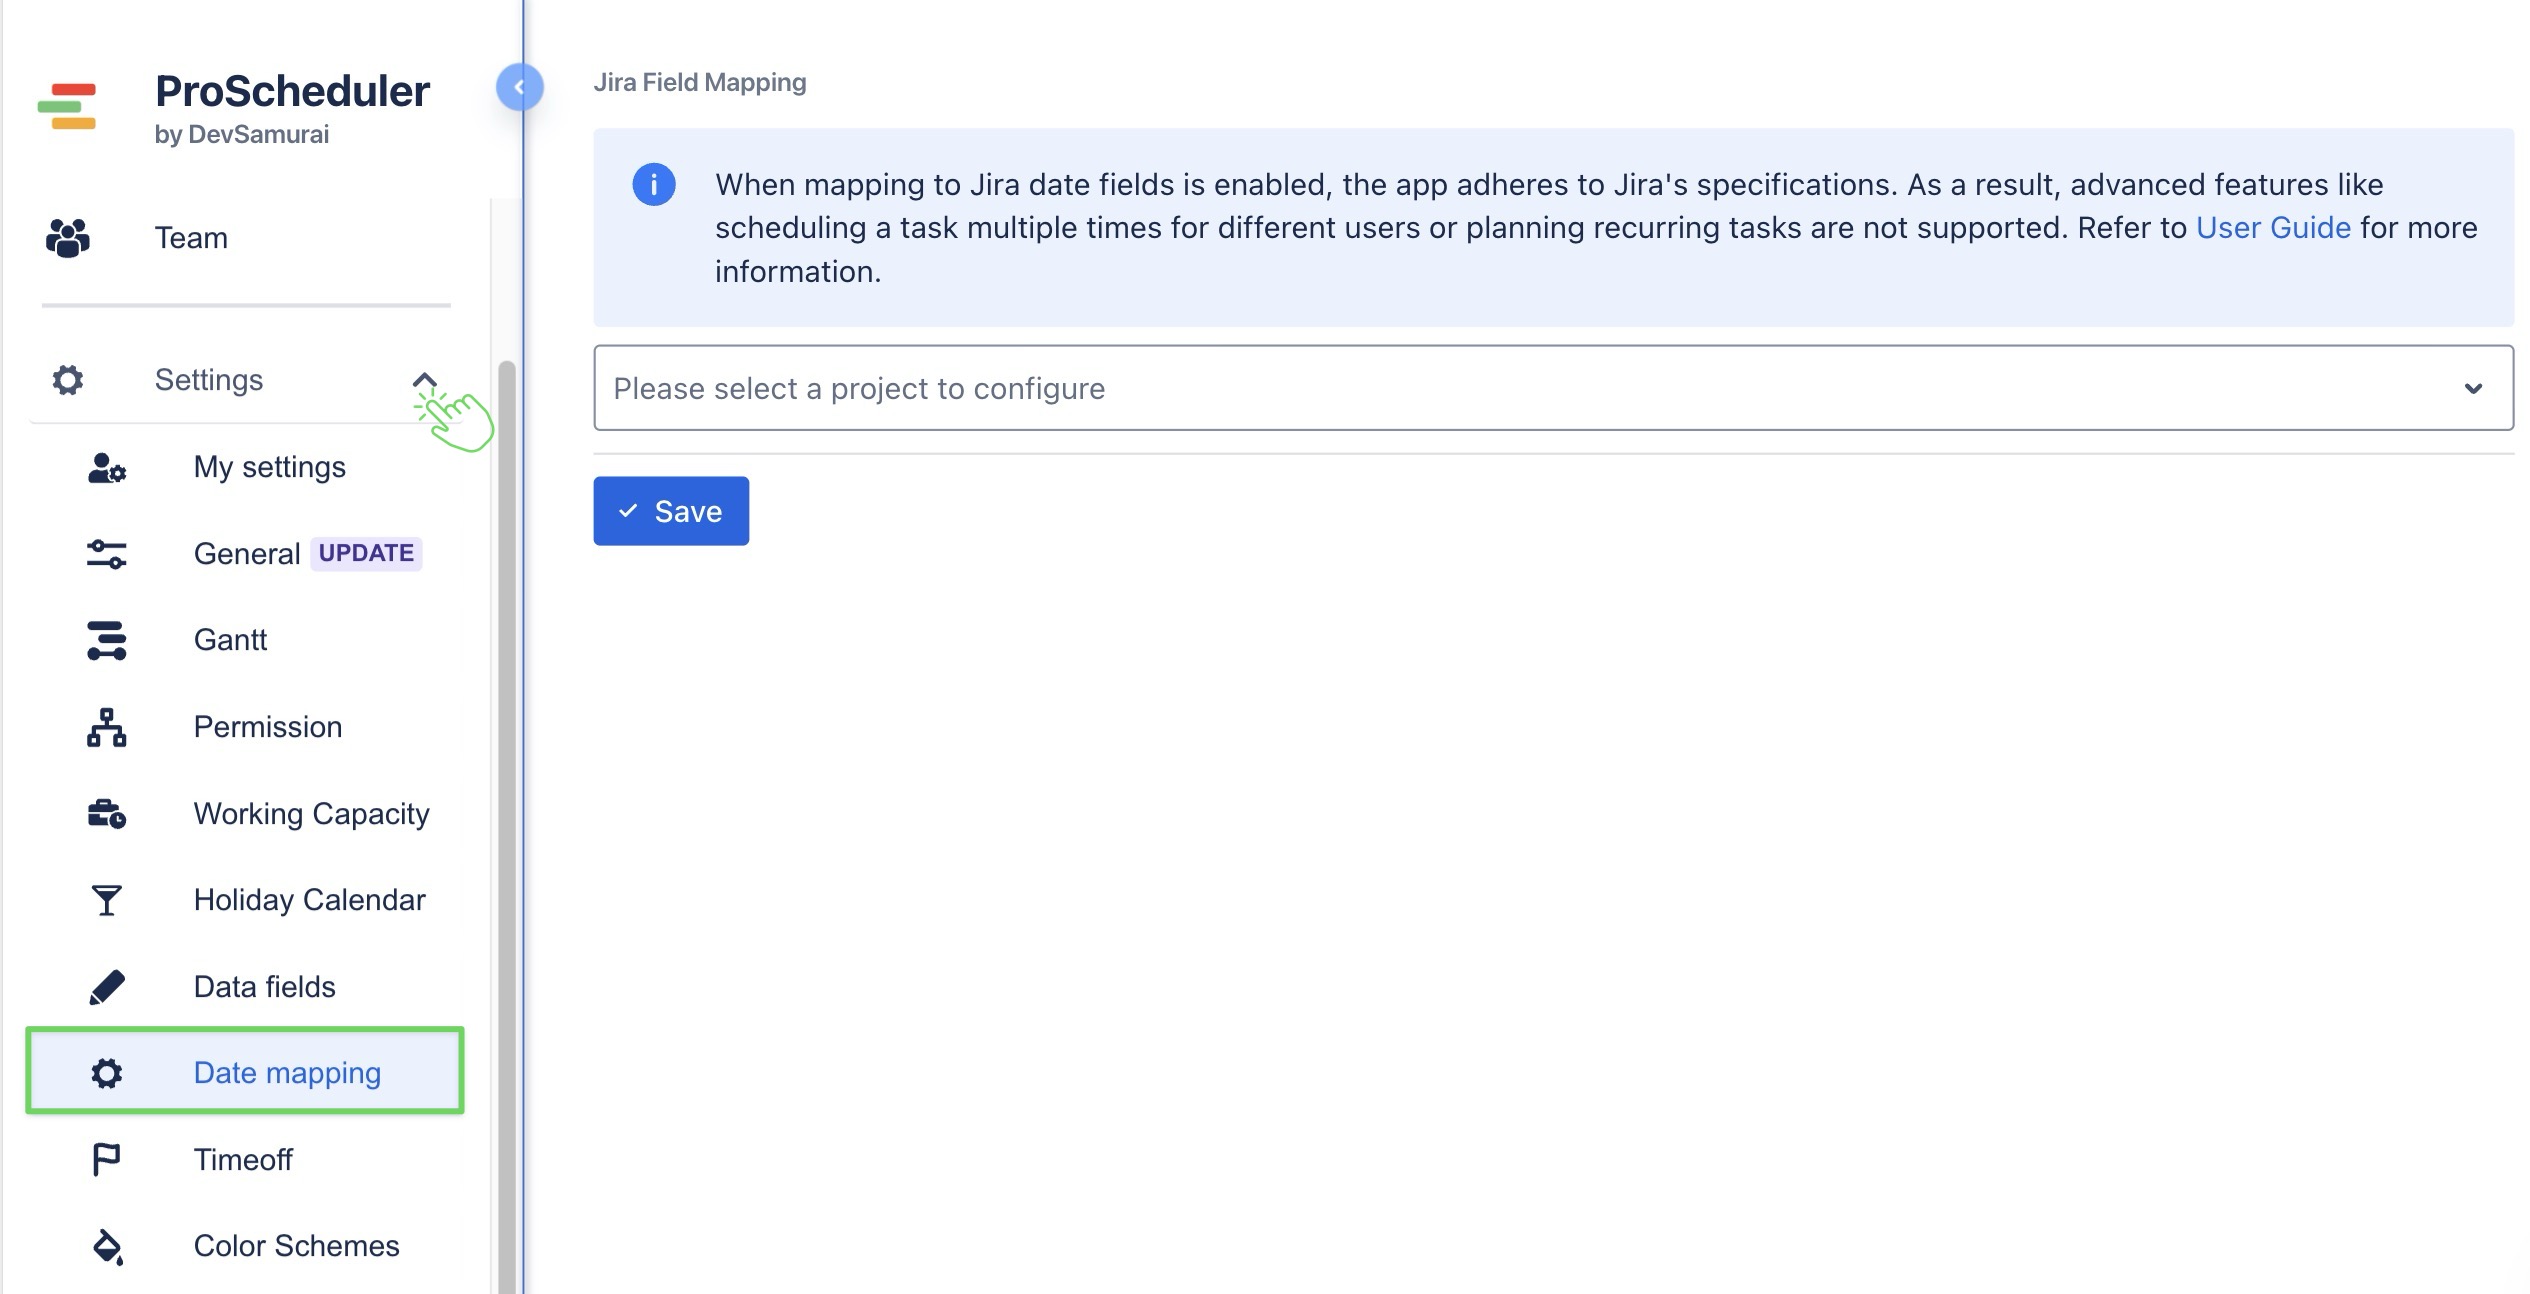The width and height of the screenshot is (2530, 1294).
Task: Click the sidebar vertical scrollbar
Action: (x=507, y=826)
